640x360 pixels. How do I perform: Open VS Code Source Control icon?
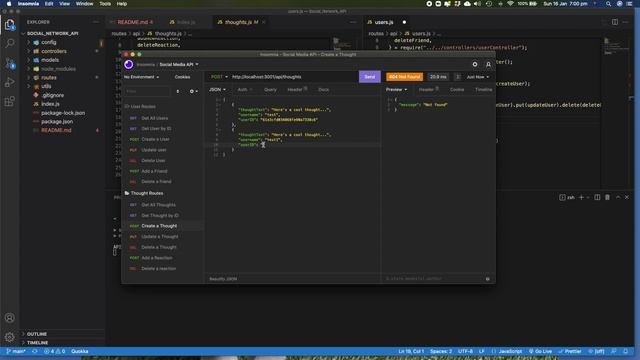(10, 63)
